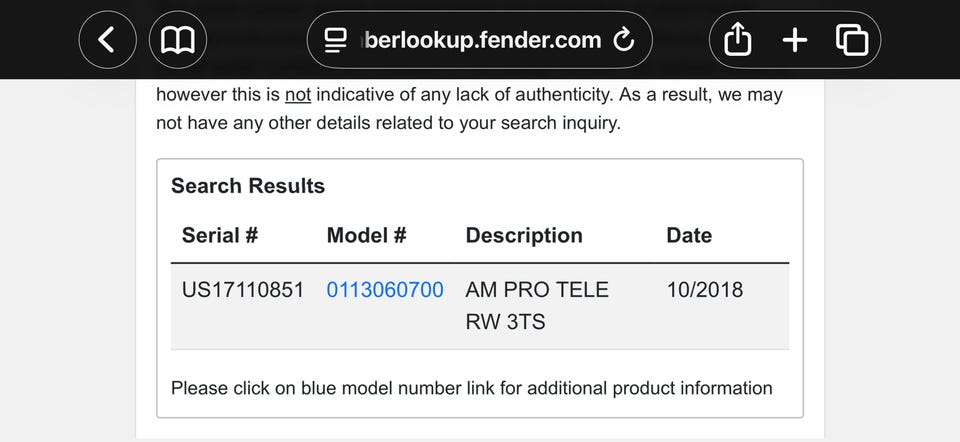Tap the Safari back arrow button
960x442 pixels.
pos(106,40)
